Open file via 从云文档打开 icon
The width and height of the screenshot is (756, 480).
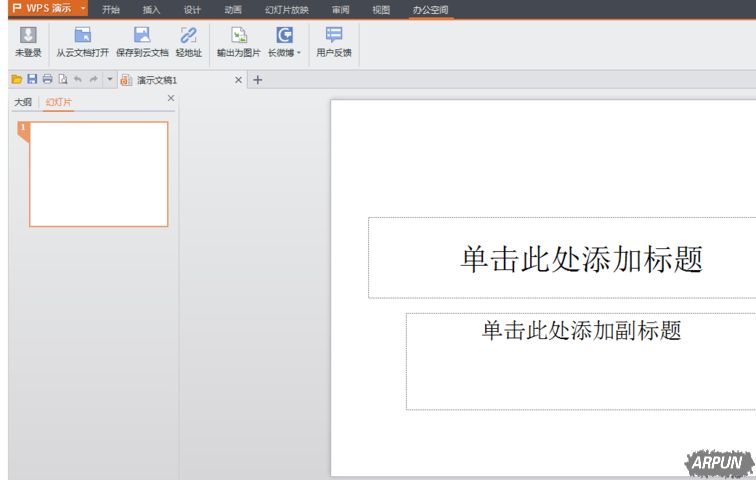[x=82, y=36]
